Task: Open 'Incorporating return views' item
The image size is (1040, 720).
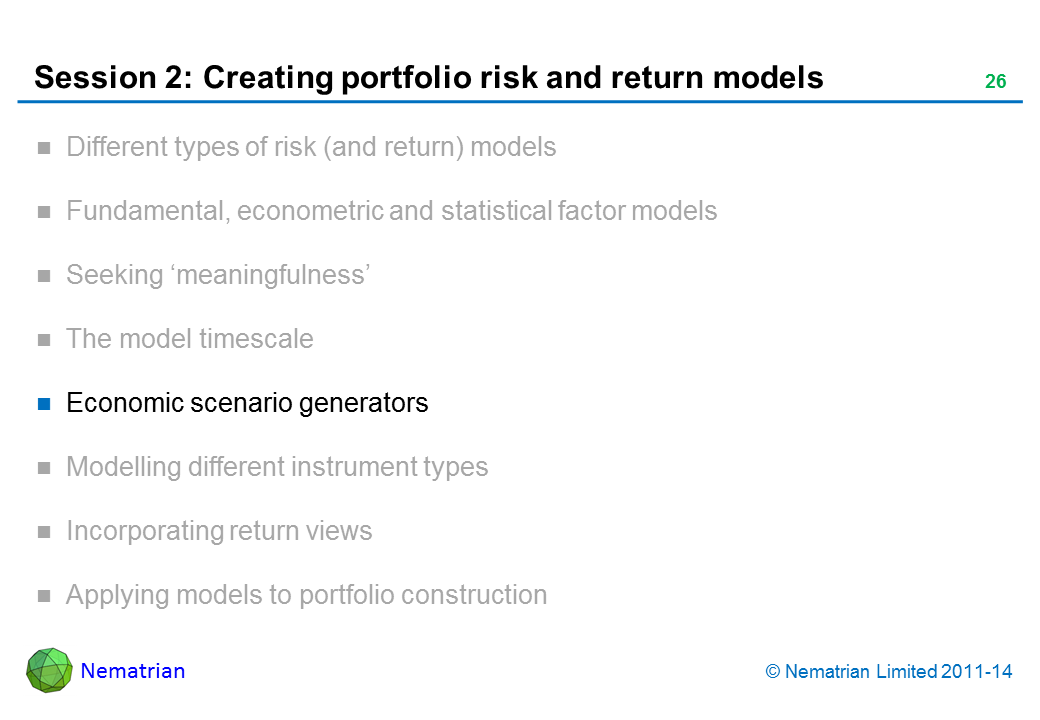Action: 219,531
